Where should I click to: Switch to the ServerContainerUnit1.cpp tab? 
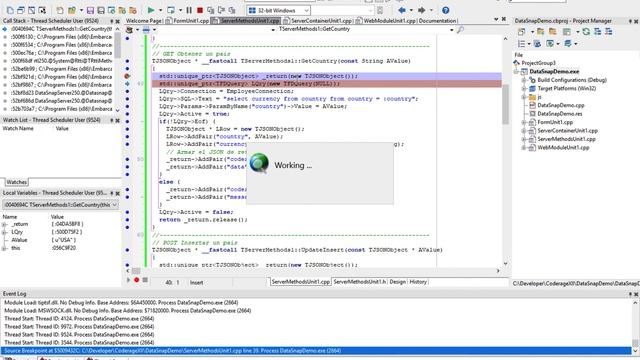pos(318,20)
